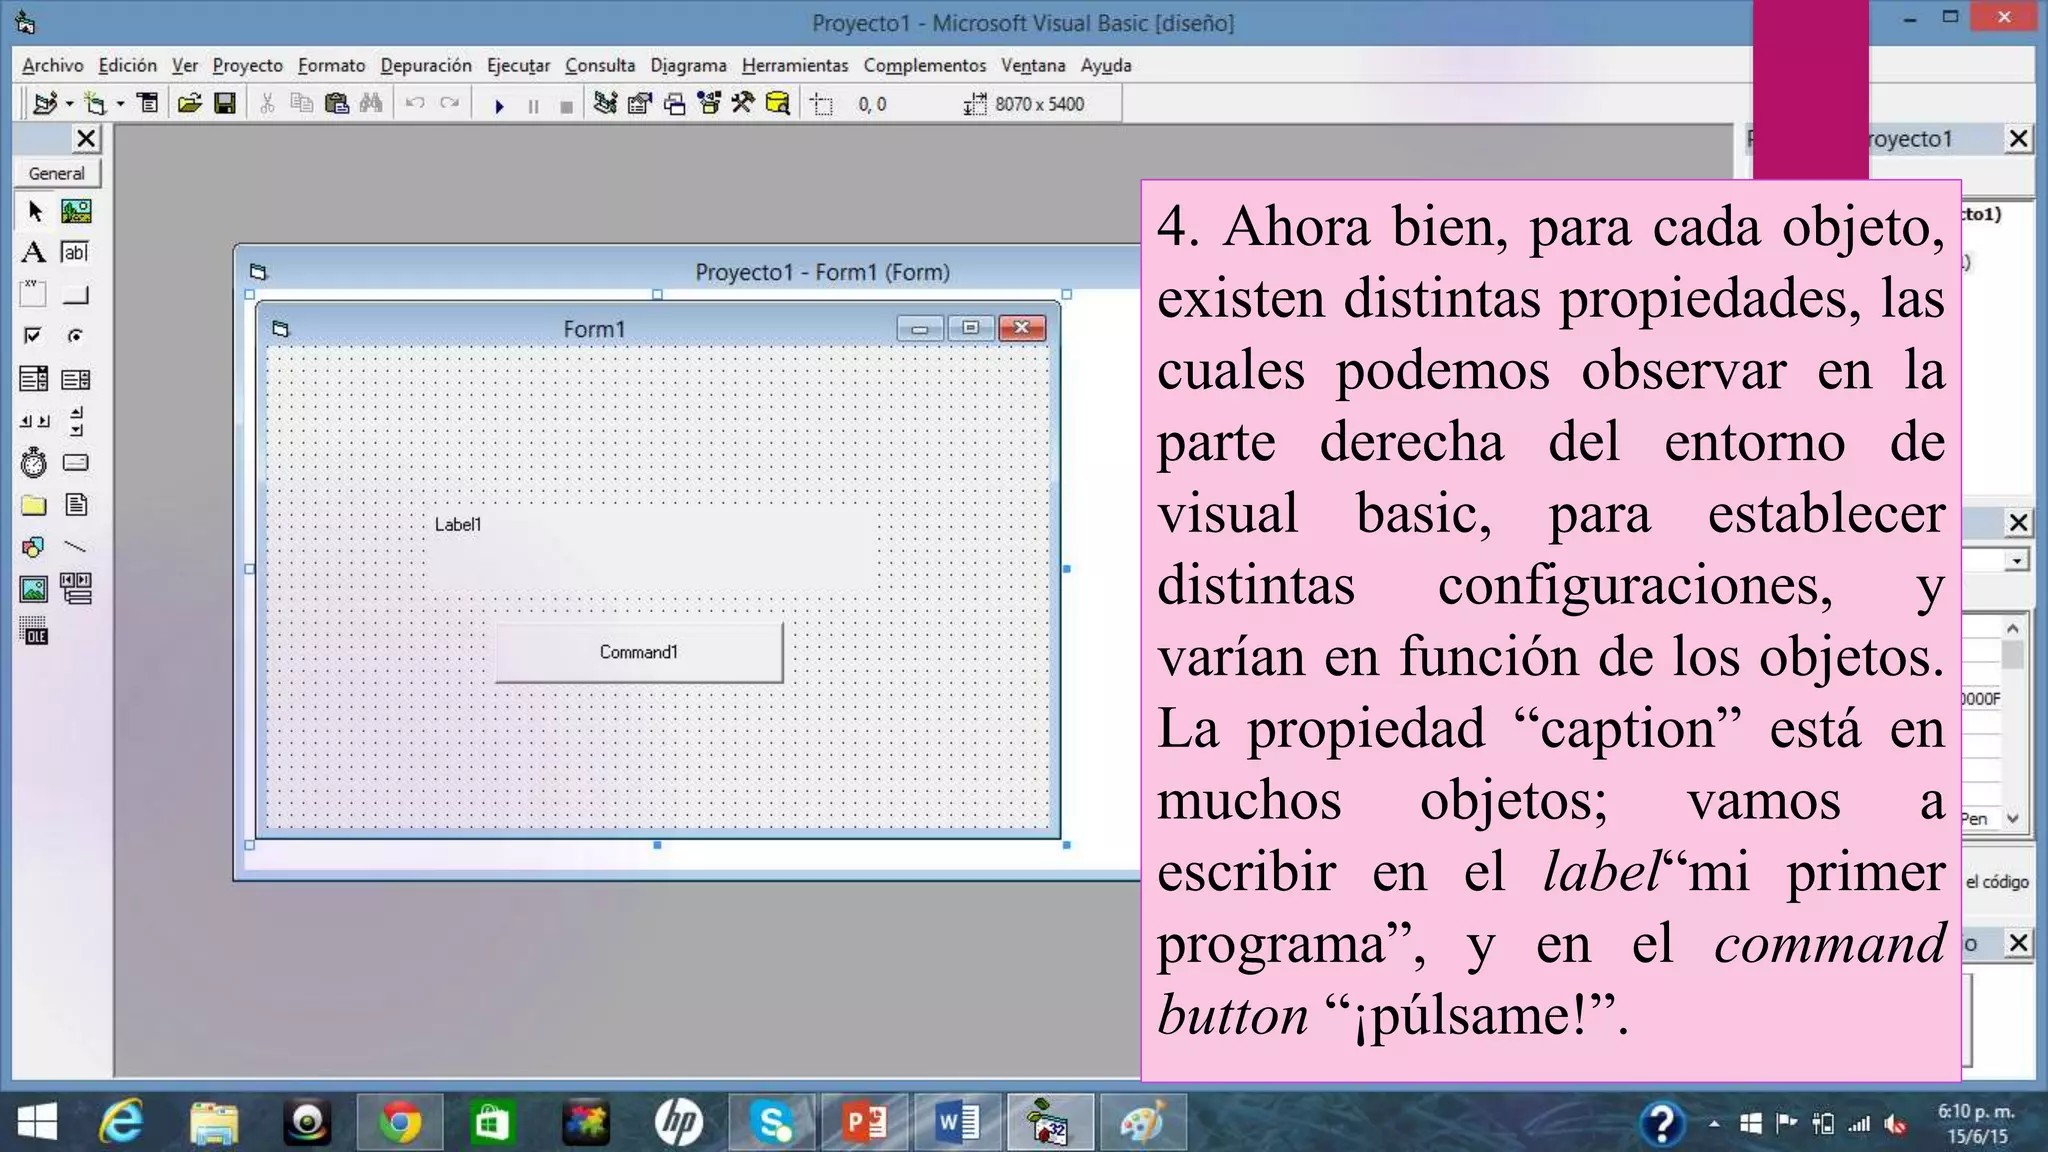Select the DriveListBox control tool

click(76, 463)
